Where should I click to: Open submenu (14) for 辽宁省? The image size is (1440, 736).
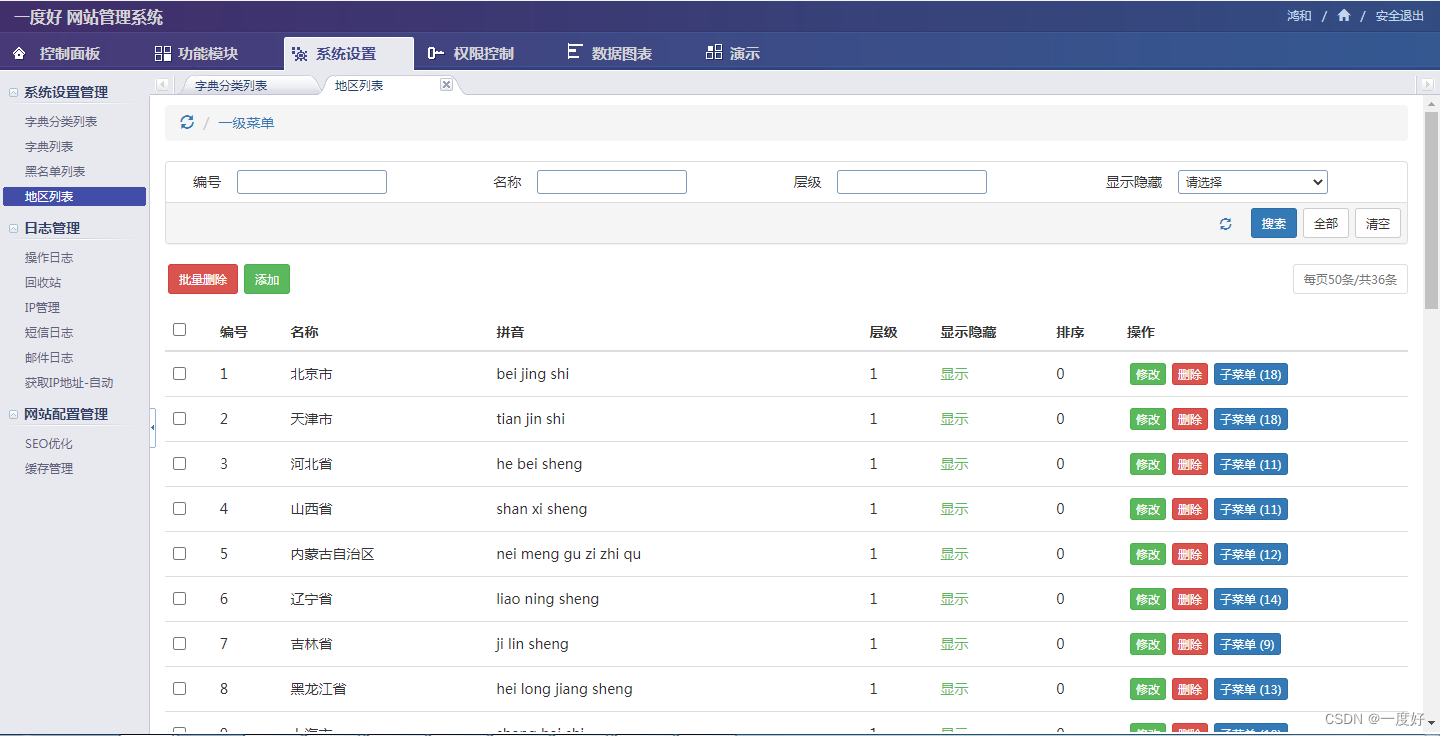coord(1251,599)
